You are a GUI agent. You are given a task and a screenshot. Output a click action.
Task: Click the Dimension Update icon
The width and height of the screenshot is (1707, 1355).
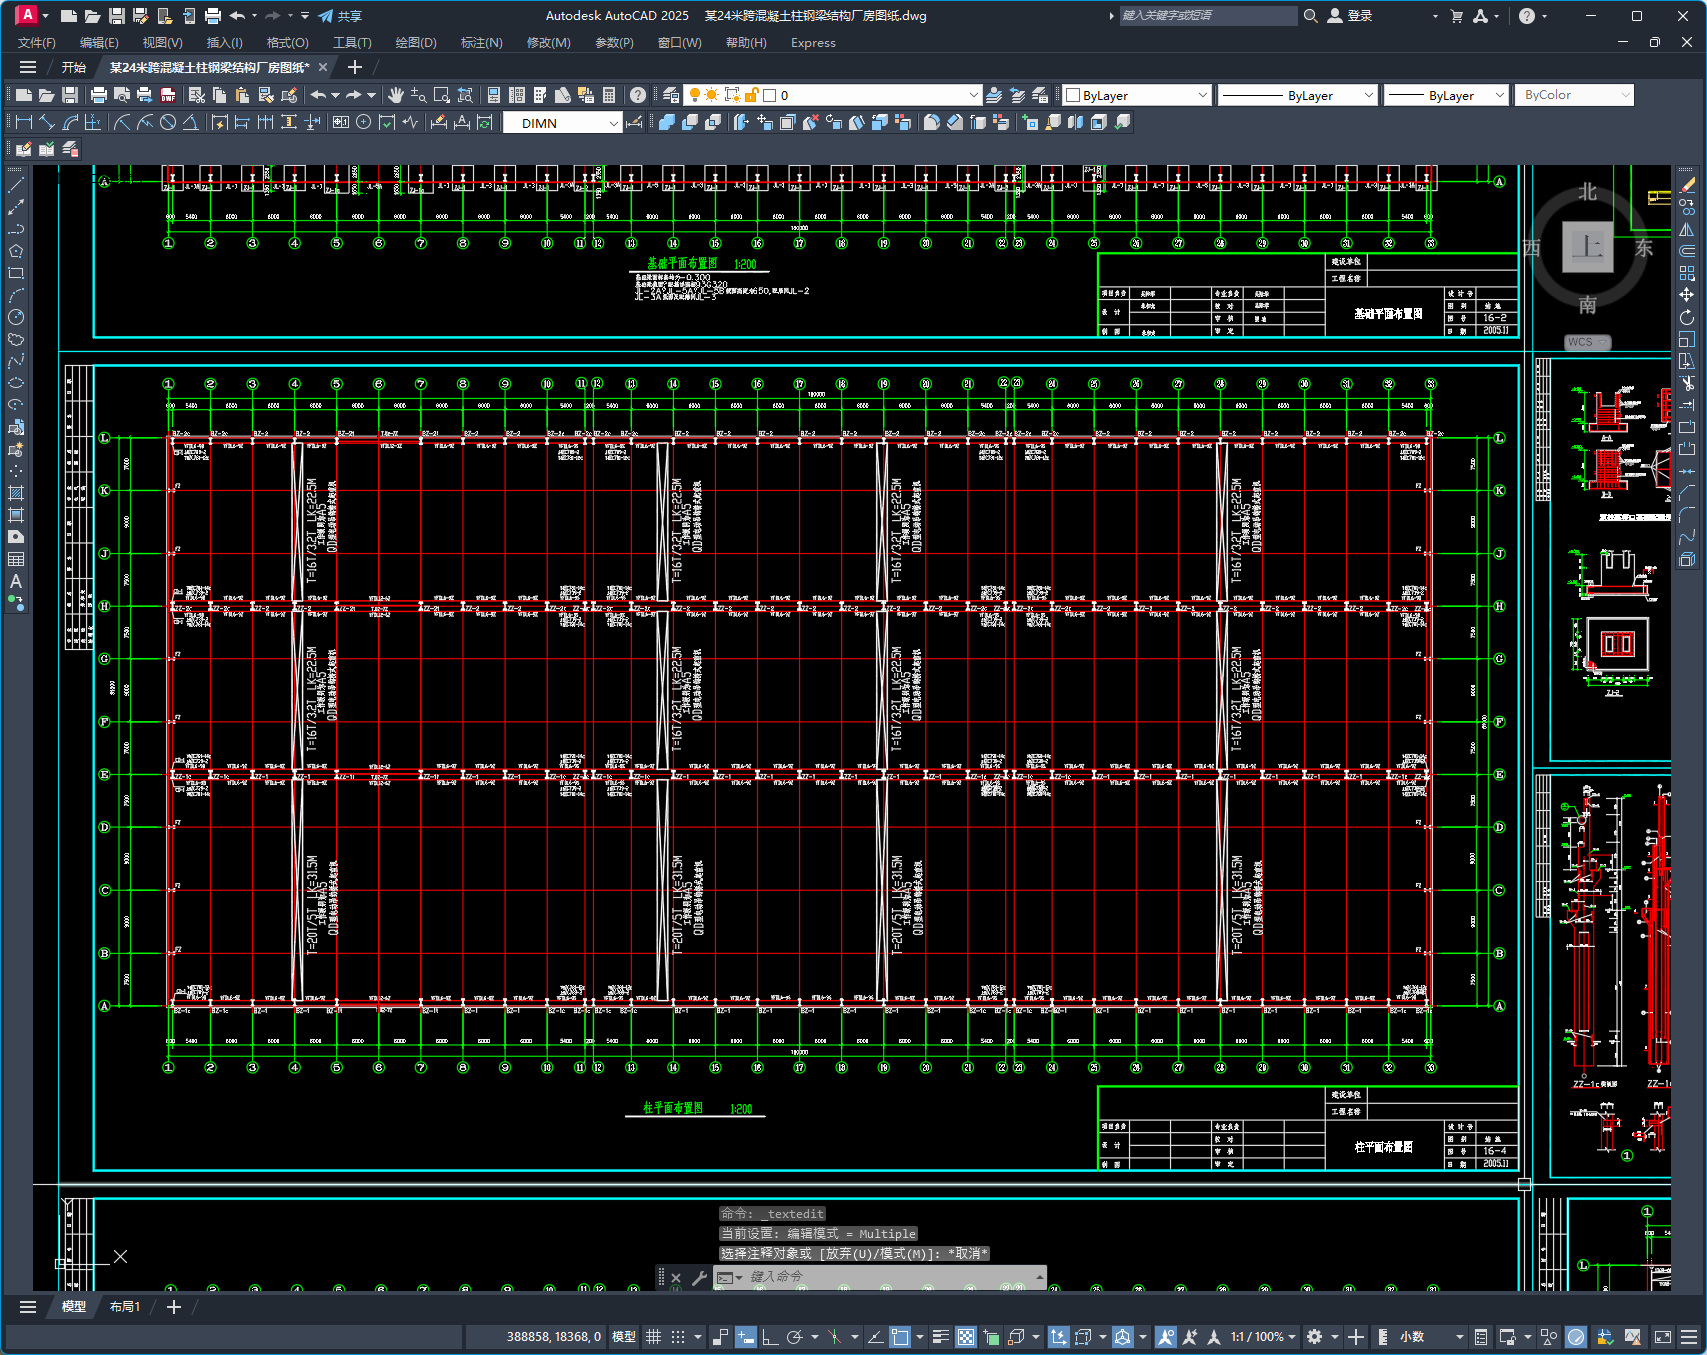485,122
